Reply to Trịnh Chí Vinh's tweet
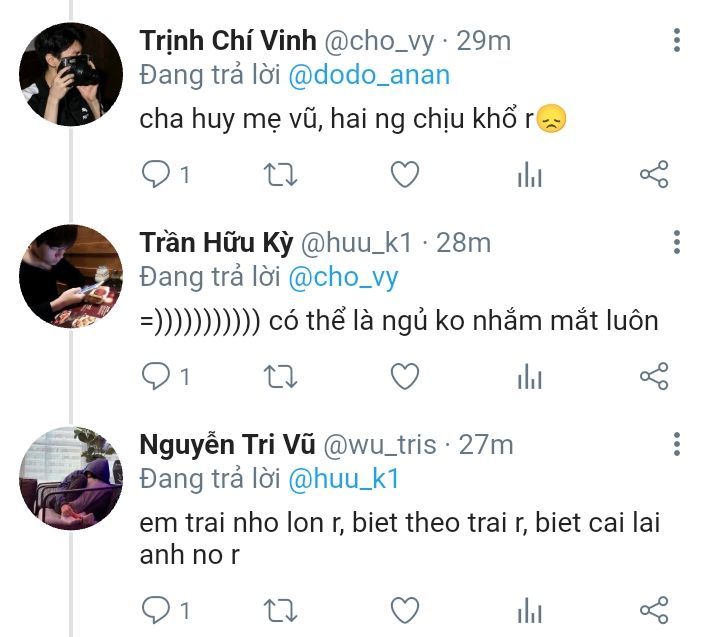Image resolution: width=718 pixels, height=637 pixels. (157, 175)
